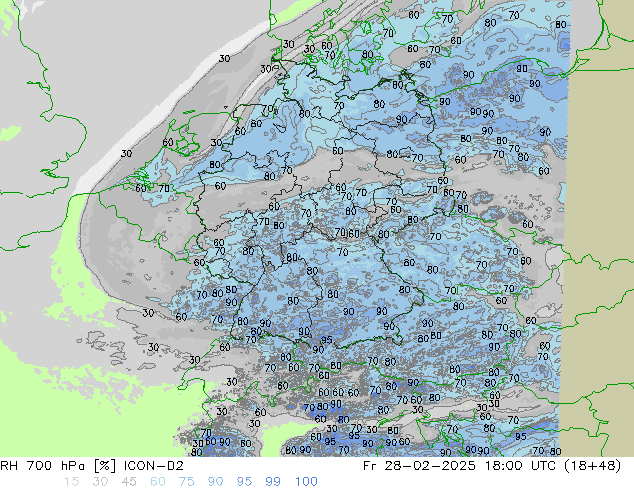Click the 'ICON-D2' model label
Viewport: 634px width, 490px height.
(154, 466)
